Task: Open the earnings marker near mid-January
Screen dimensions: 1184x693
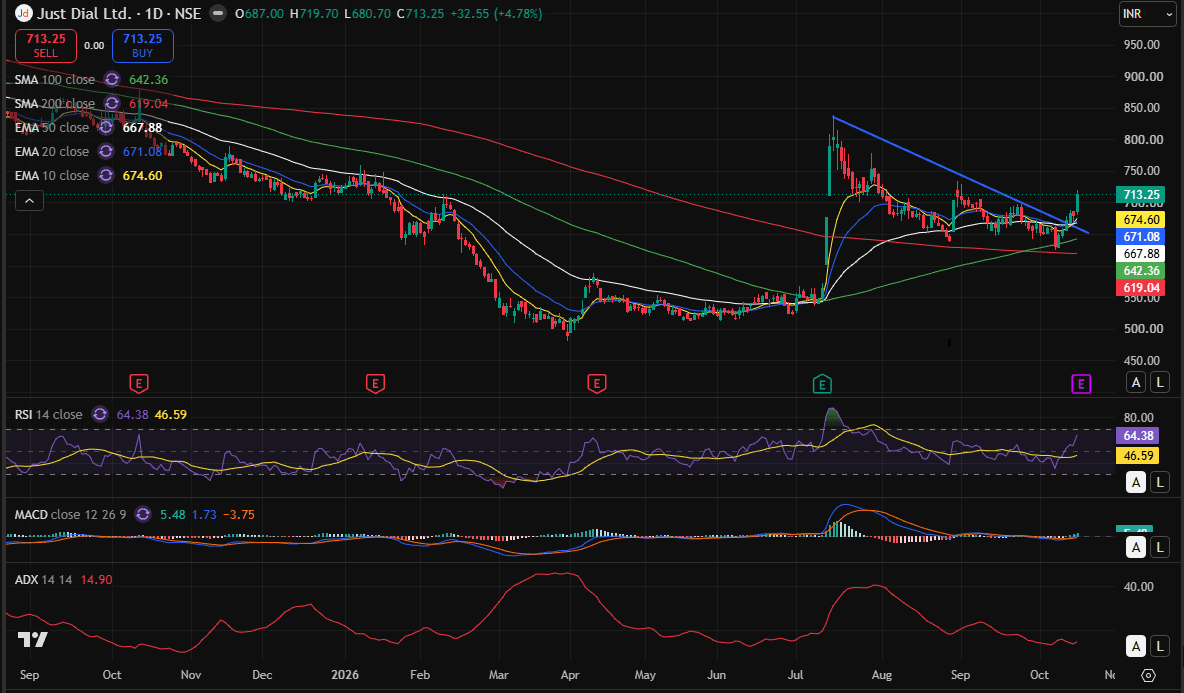Action: [x=375, y=383]
